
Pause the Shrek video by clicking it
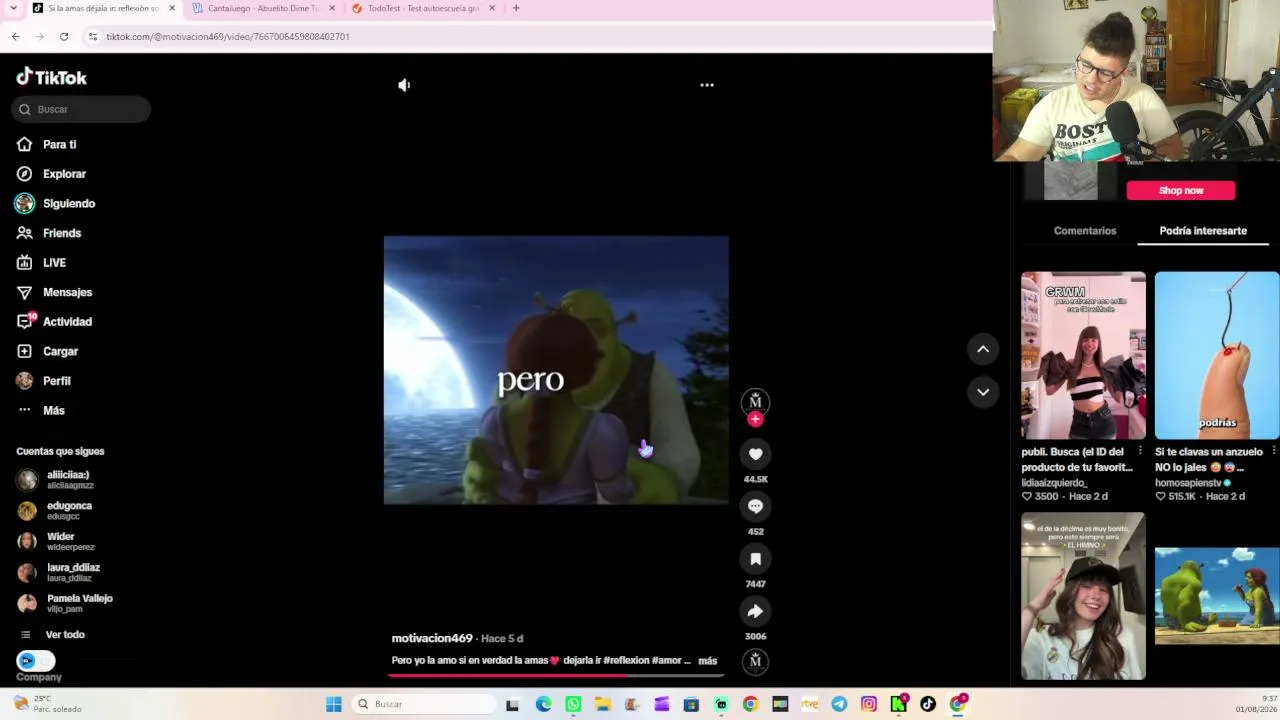point(556,370)
